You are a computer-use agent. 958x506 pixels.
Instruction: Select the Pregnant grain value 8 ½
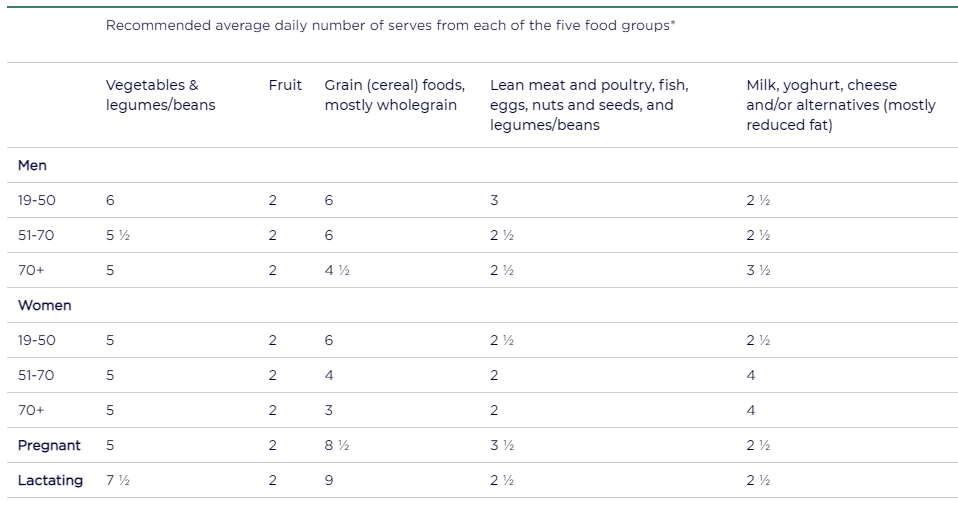(x=337, y=445)
